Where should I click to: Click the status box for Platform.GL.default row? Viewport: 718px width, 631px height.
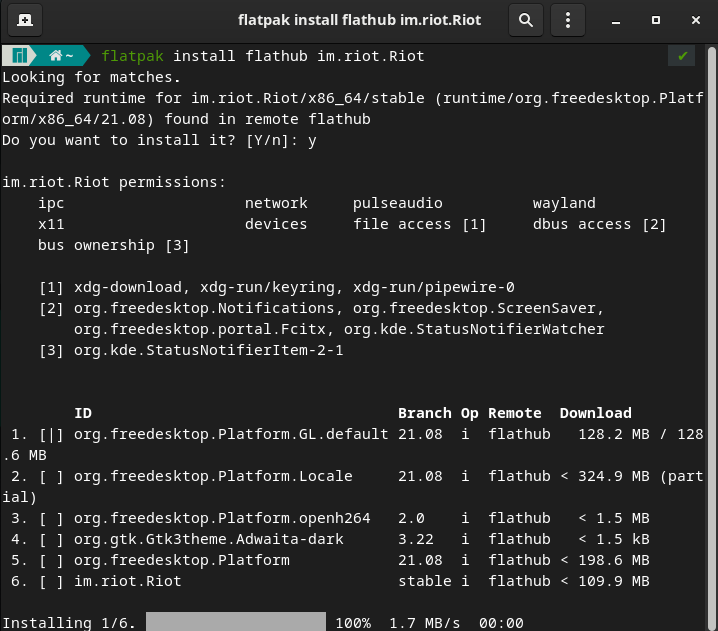pos(51,434)
